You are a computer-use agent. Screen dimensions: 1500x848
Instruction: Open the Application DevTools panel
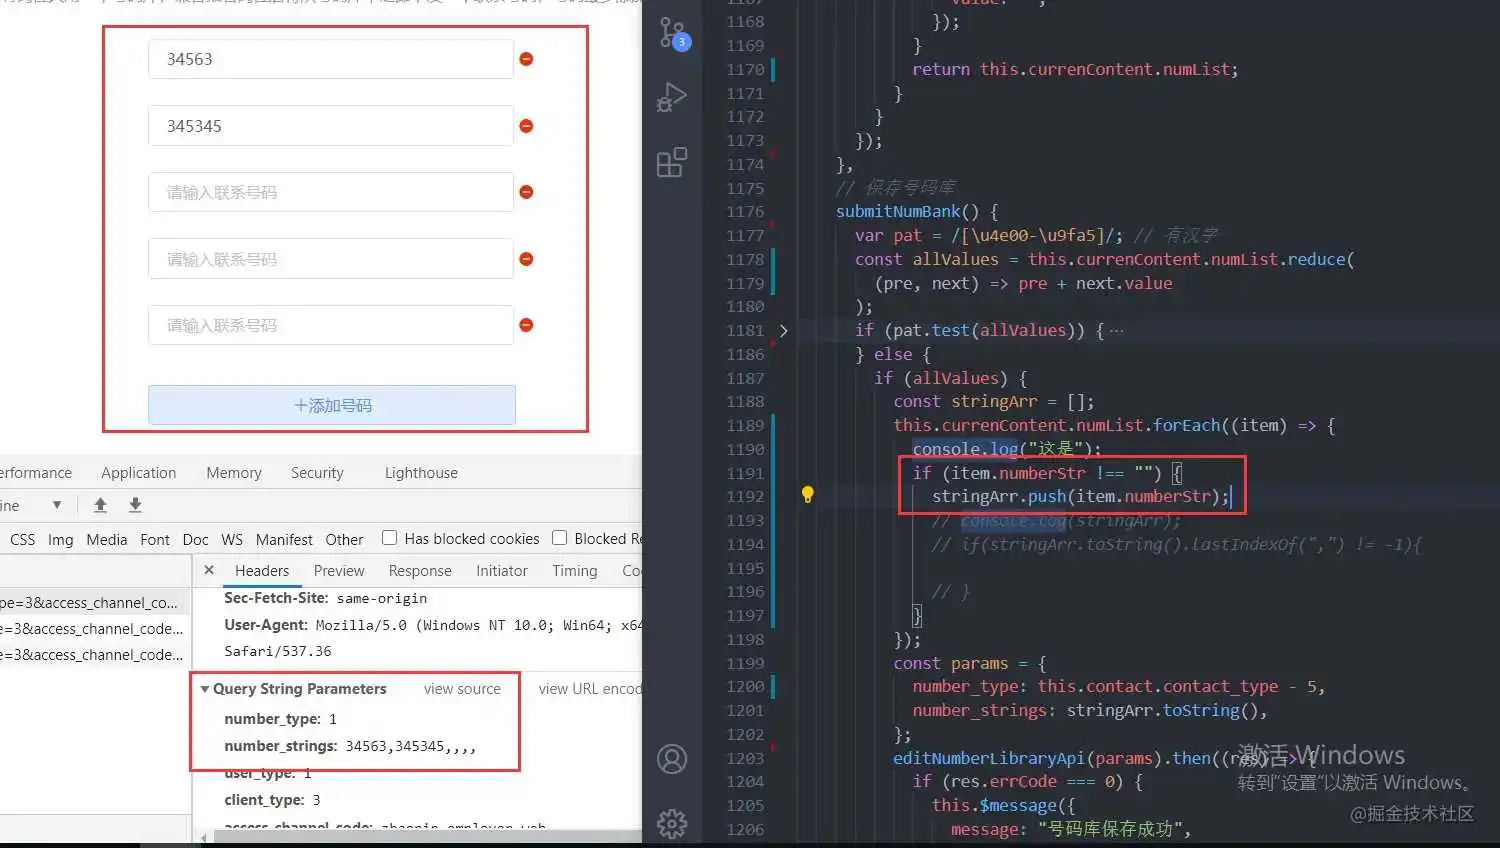coord(138,472)
